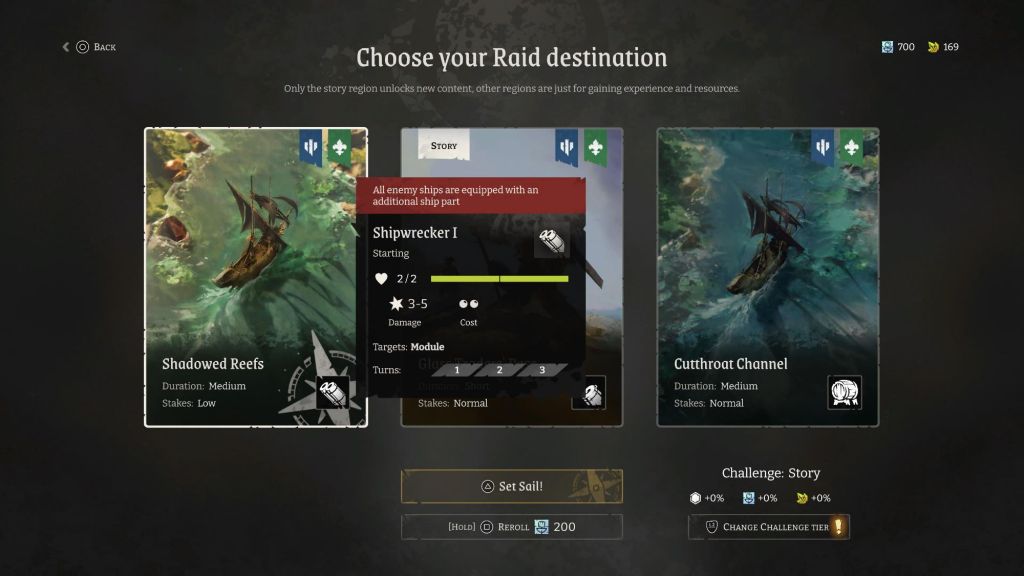Click the Back arrow chevron

tap(65, 47)
